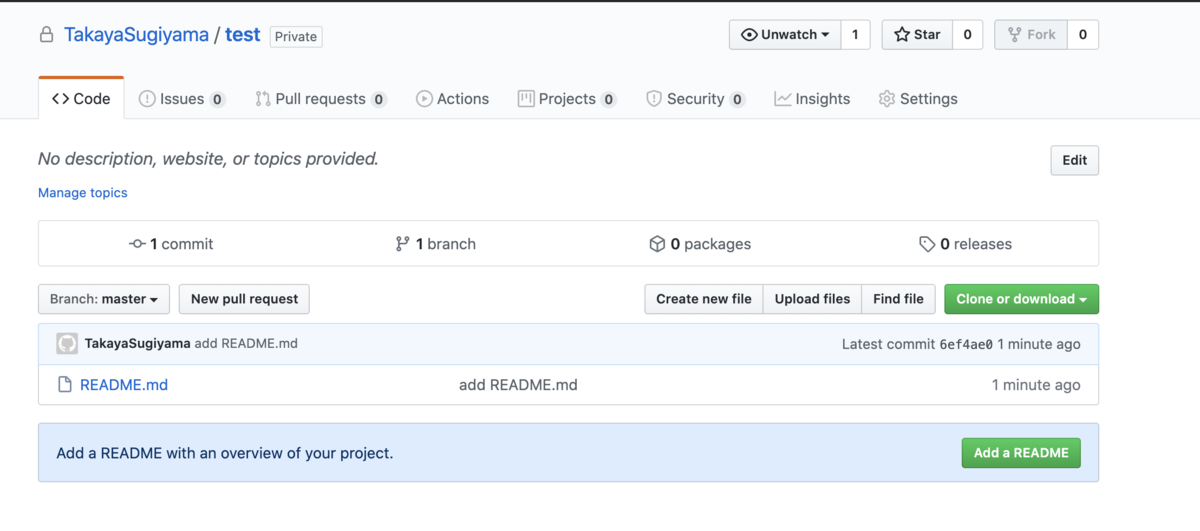Click the tag icon beside 0 releases
The image size is (1200, 531).
927,244
